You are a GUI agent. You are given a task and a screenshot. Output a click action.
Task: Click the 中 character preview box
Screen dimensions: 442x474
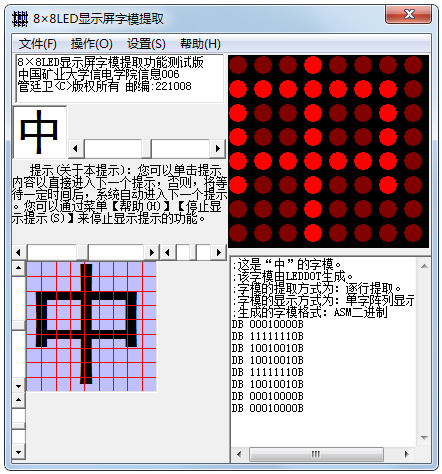[39, 132]
